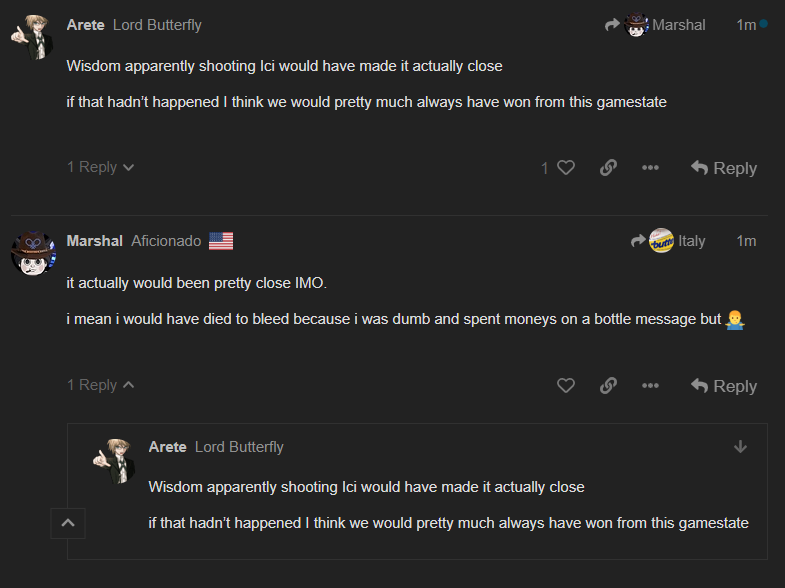Open Arete's avatar in the embedded reply
This screenshot has height=588, width=785.
[x=115, y=458]
